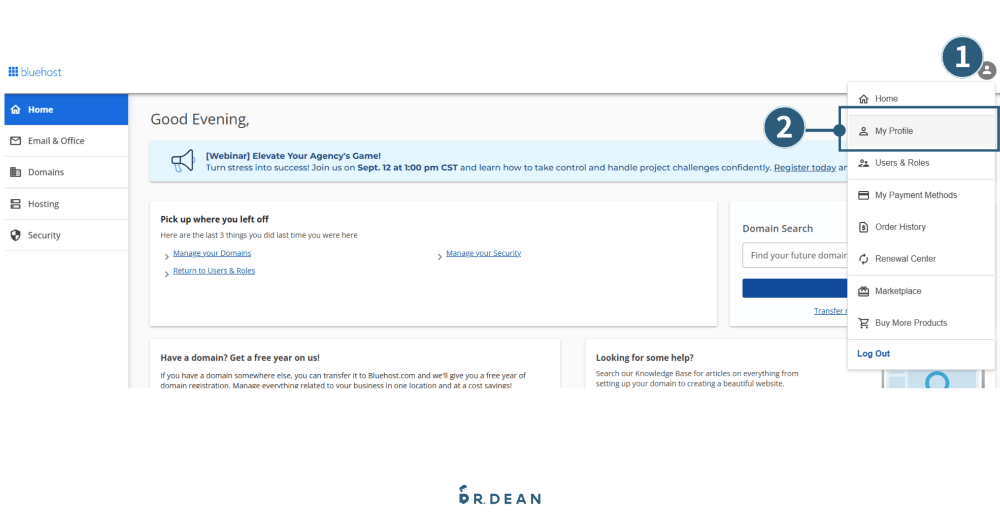Click the Renewal Center refresh icon
The image size is (1000, 521).
(x=864, y=259)
